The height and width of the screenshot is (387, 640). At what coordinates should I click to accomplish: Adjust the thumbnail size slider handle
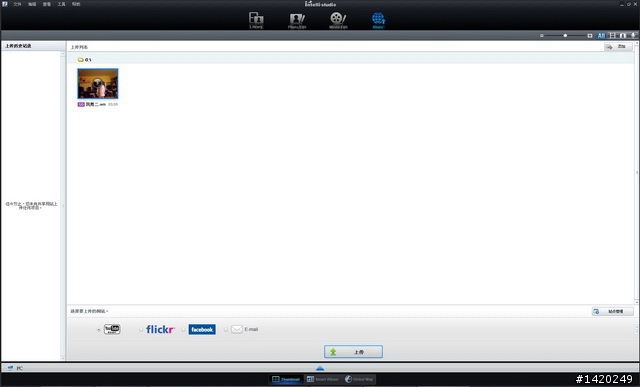click(565, 36)
